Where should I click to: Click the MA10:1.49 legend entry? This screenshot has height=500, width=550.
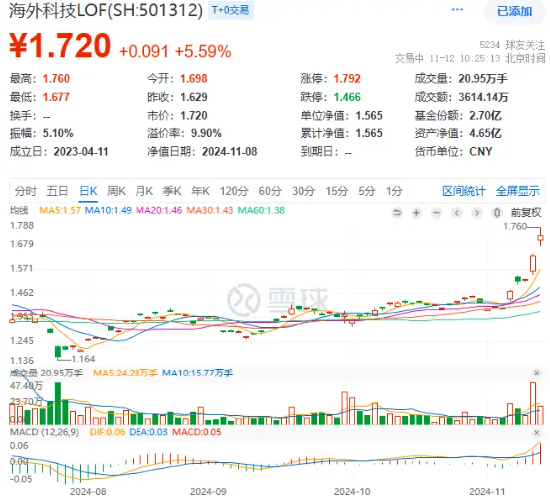(108, 211)
